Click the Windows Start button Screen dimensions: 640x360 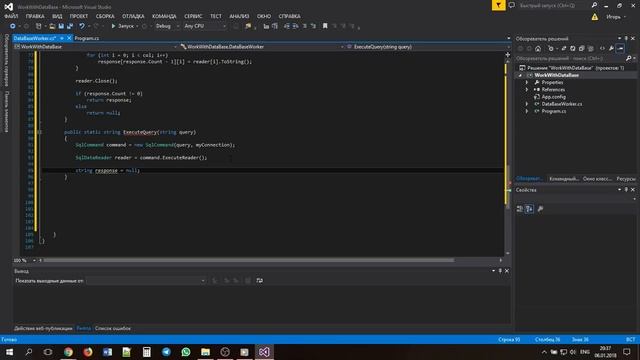[x=9, y=352]
